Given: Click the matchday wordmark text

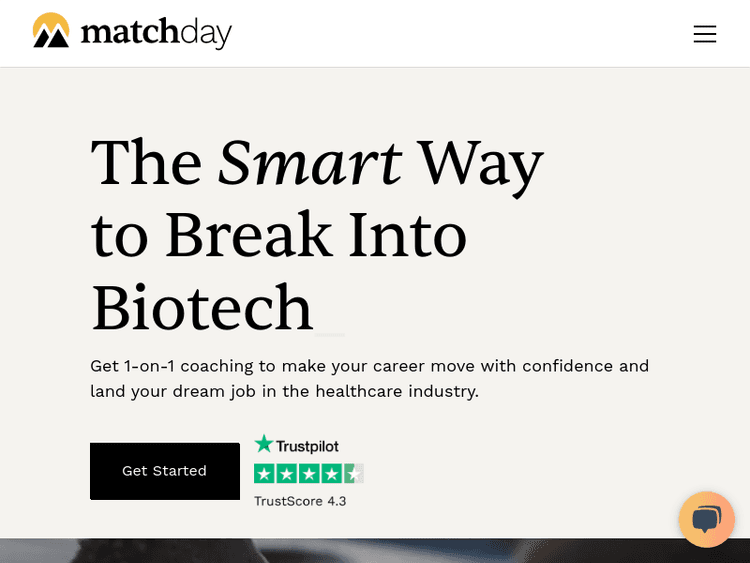Looking at the screenshot, I should [x=156, y=33].
